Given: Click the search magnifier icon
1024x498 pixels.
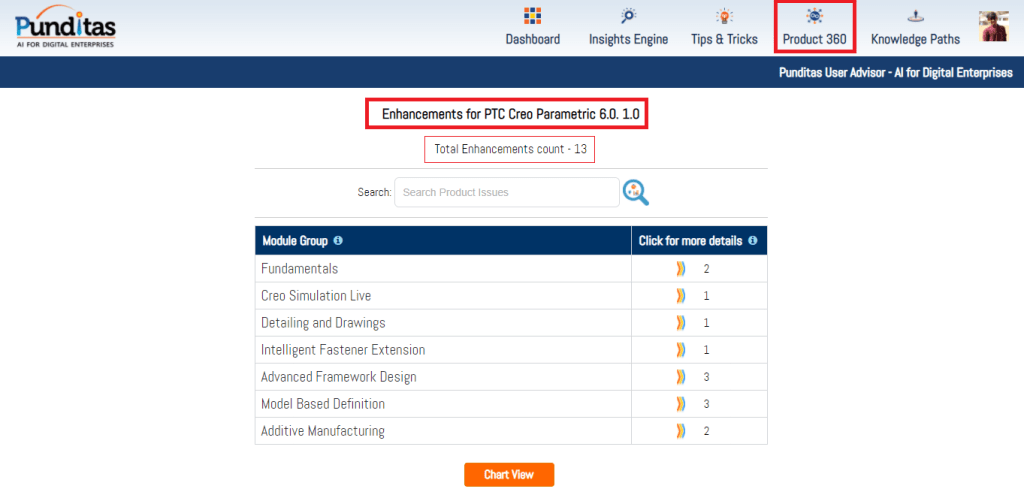Looking at the screenshot, I should pyautogui.click(x=635, y=192).
